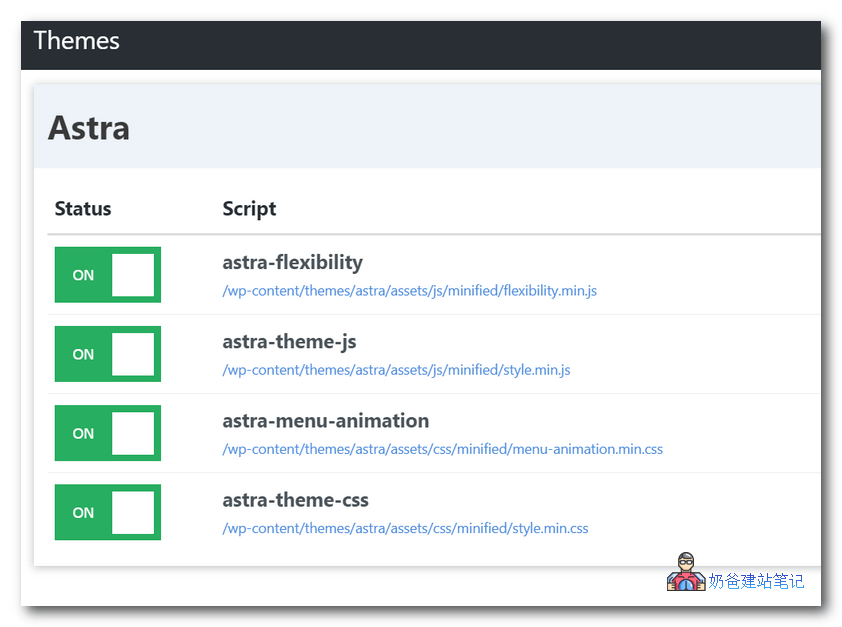842x627 pixels.
Task: Click the mascot icon in the watermark
Action: point(686,573)
